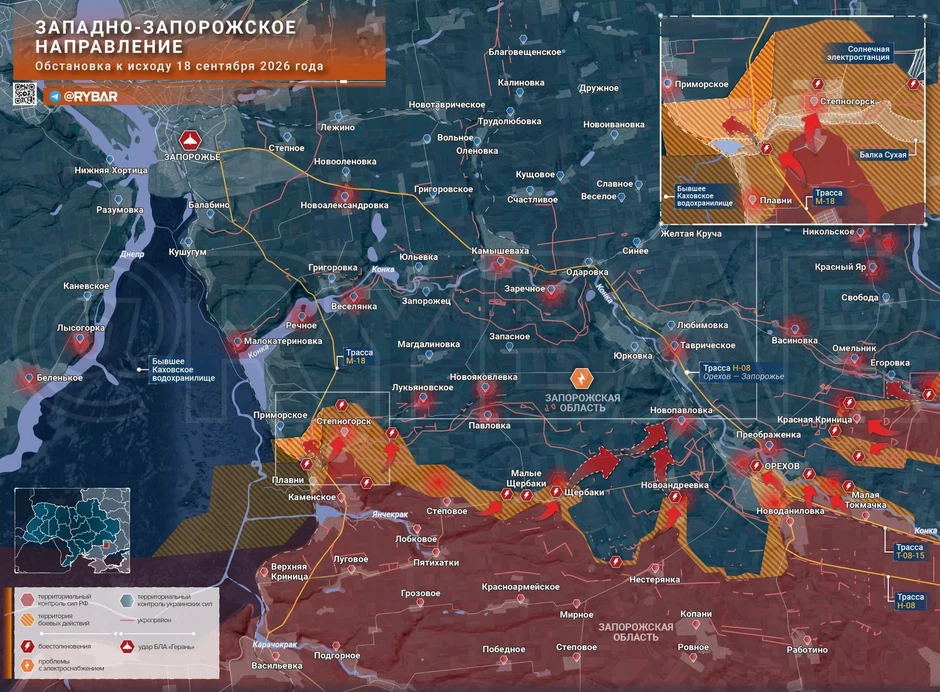This screenshot has height=692, width=940.
Task: Click the striped combat-zone hexagon in the legend
Action: pos(27,620)
